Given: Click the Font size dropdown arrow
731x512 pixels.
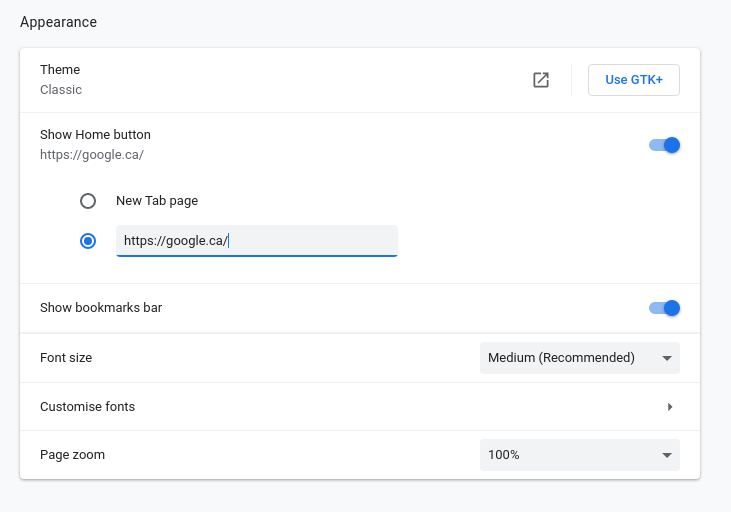Looking at the screenshot, I should (667, 358).
